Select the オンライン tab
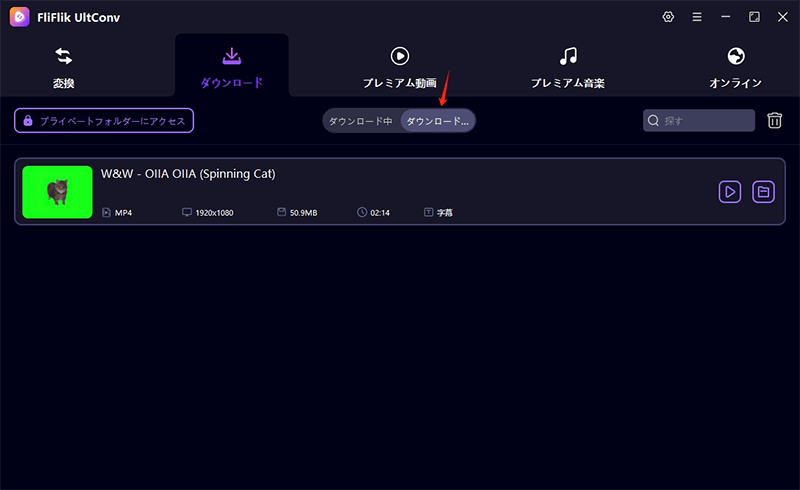 point(735,66)
